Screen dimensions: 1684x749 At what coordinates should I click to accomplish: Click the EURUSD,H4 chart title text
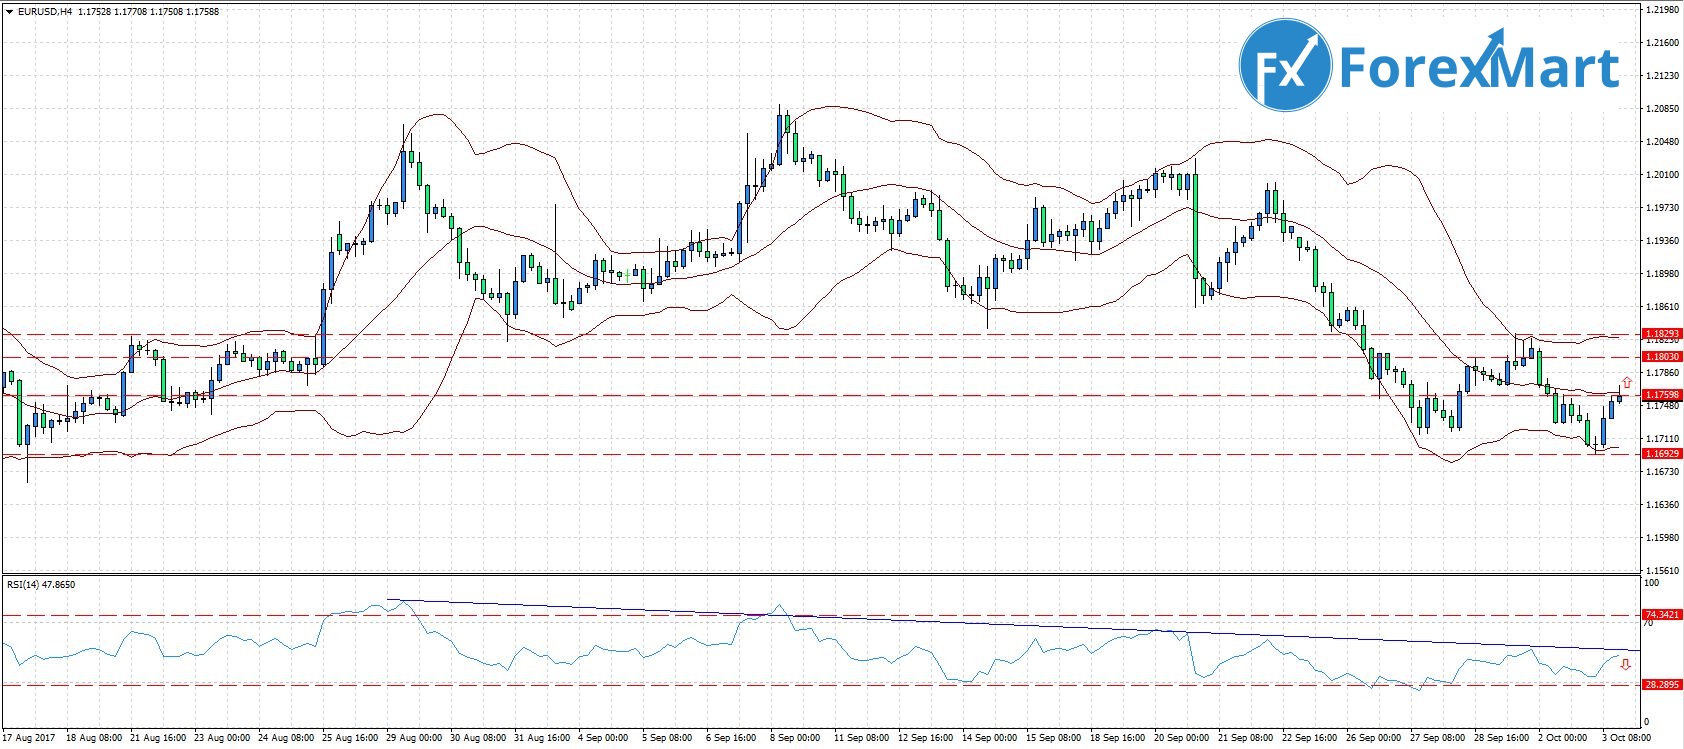(45, 12)
